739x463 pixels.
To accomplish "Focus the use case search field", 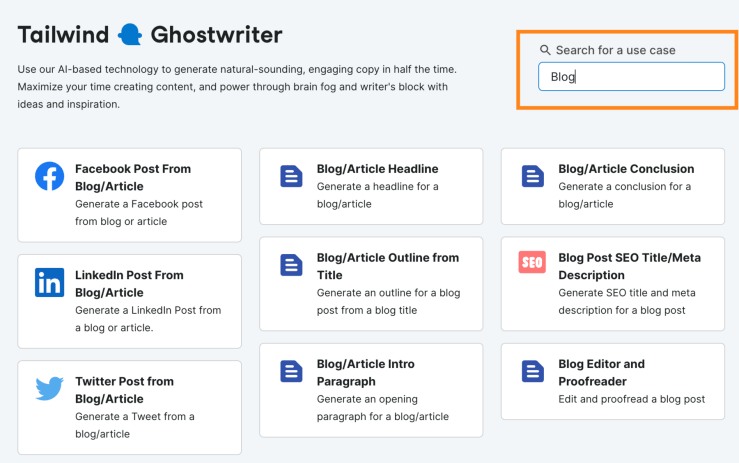I will point(630,77).
